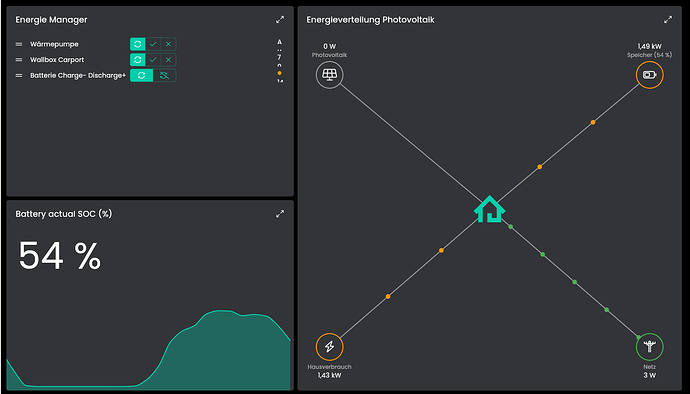The width and height of the screenshot is (690, 394).
Task: Click the 1,49 kW Speicher reading
Action: (x=650, y=46)
